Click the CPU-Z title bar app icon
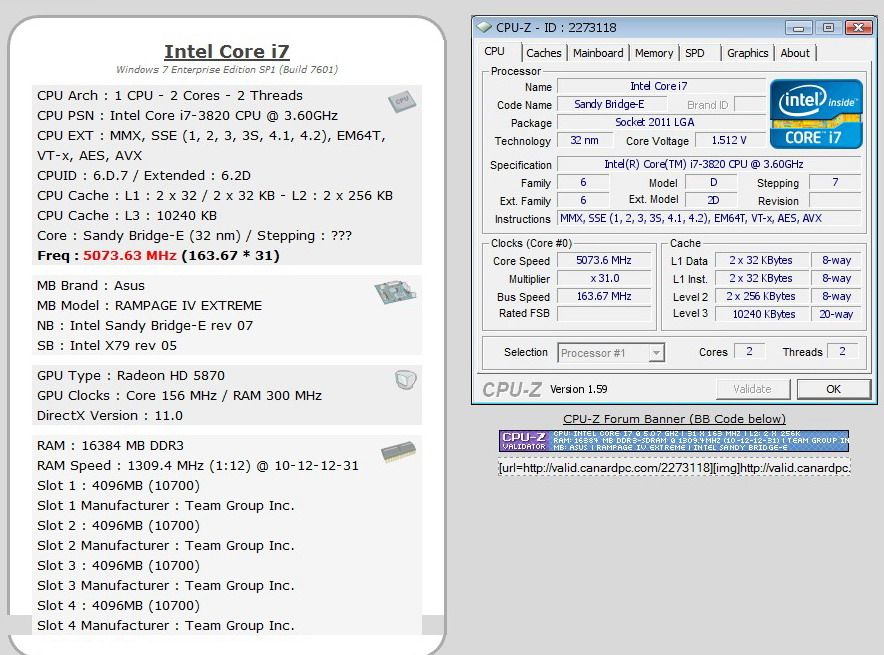Image resolution: width=884 pixels, height=655 pixels. coord(484,27)
